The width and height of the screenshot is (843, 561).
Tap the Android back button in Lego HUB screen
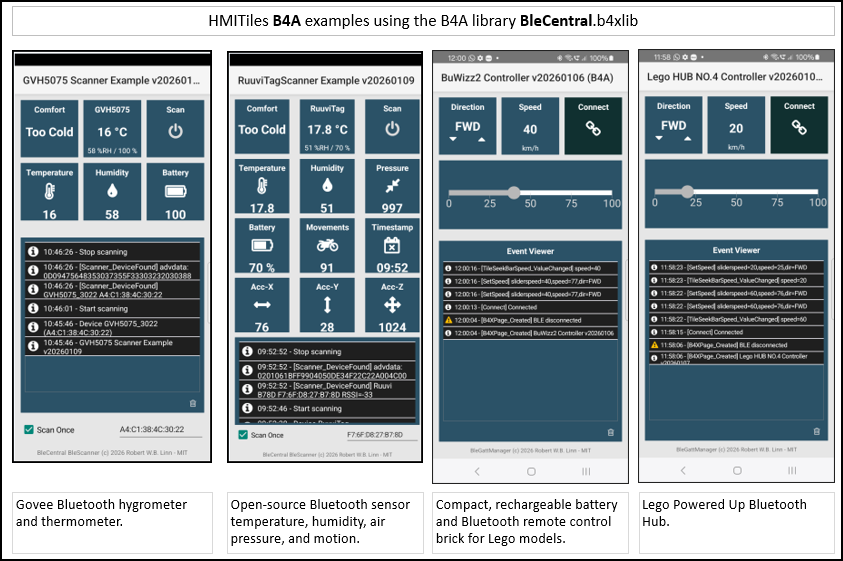[x=683, y=471]
